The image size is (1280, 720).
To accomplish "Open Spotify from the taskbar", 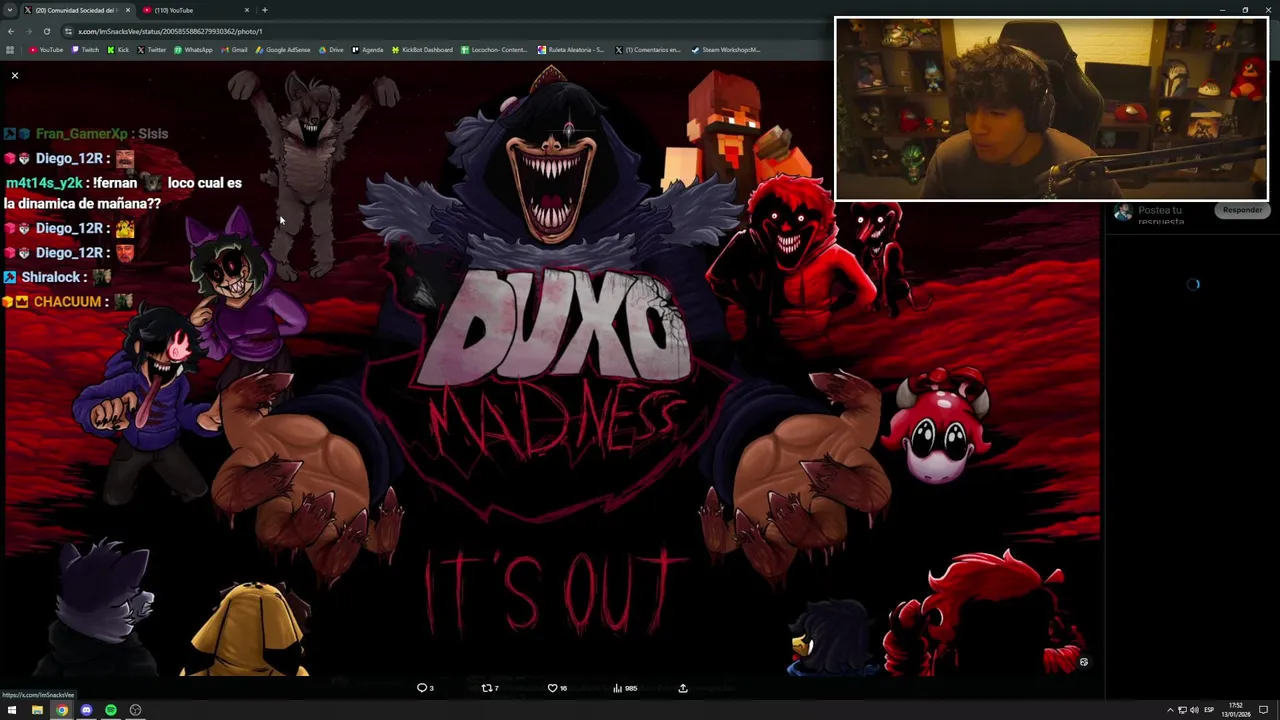I will click(111, 710).
